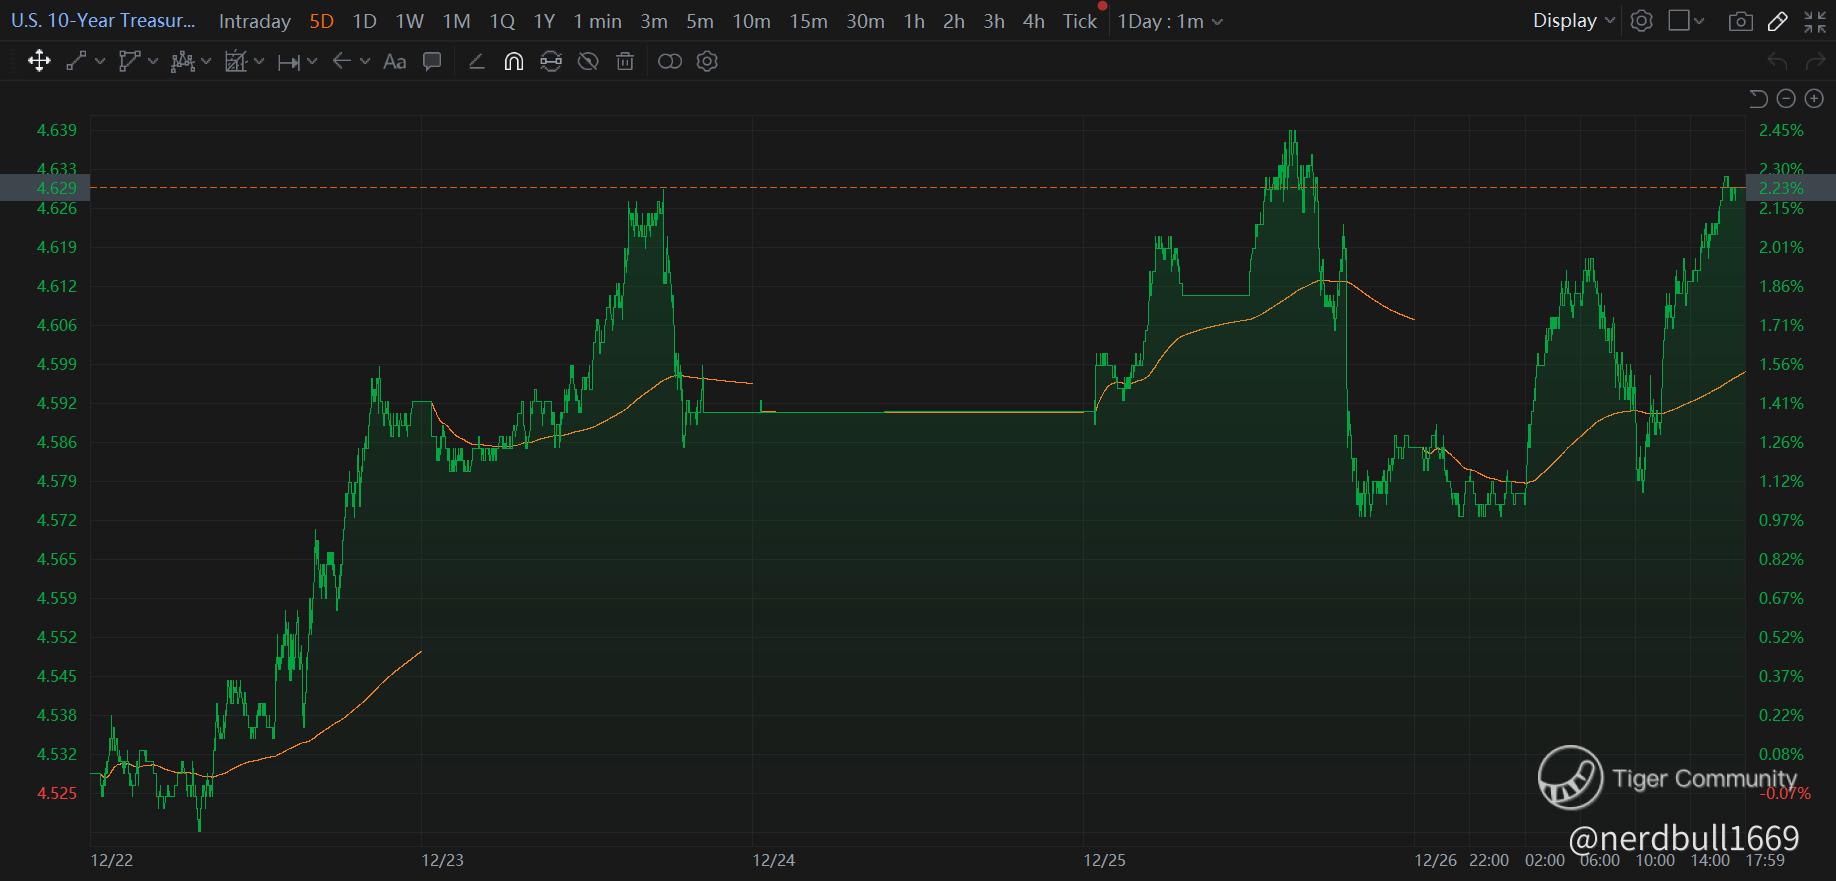The height and width of the screenshot is (881, 1836).
Task: Switch to the 4h interval
Action: (x=1034, y=21)
